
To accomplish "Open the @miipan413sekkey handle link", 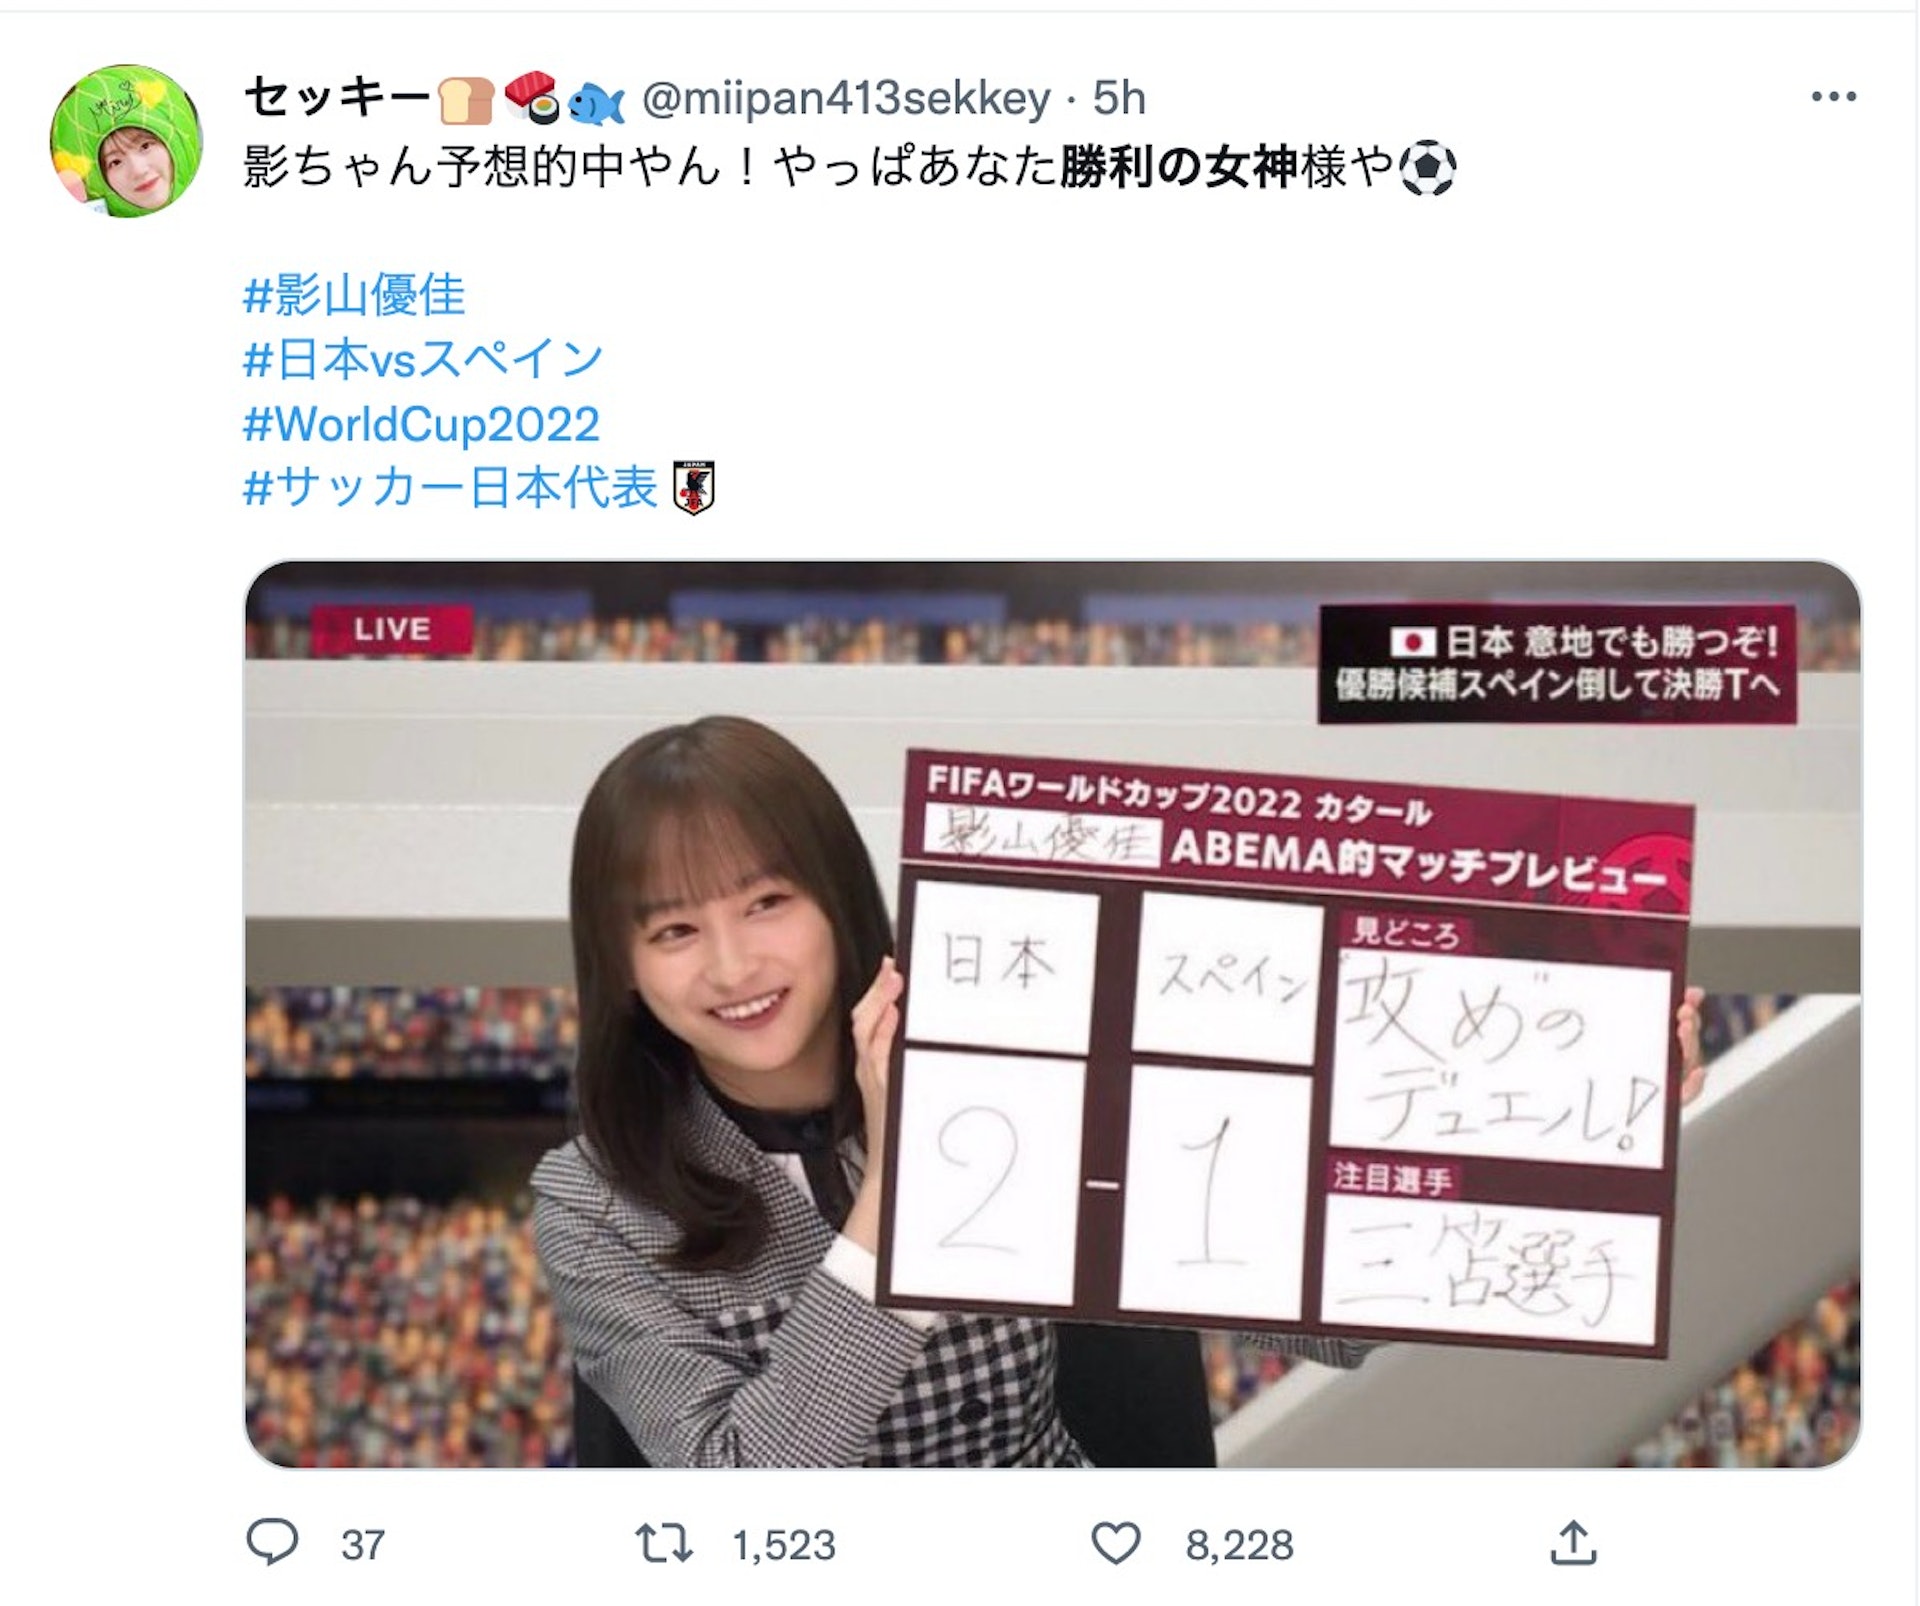I will [x=845, y=98].
